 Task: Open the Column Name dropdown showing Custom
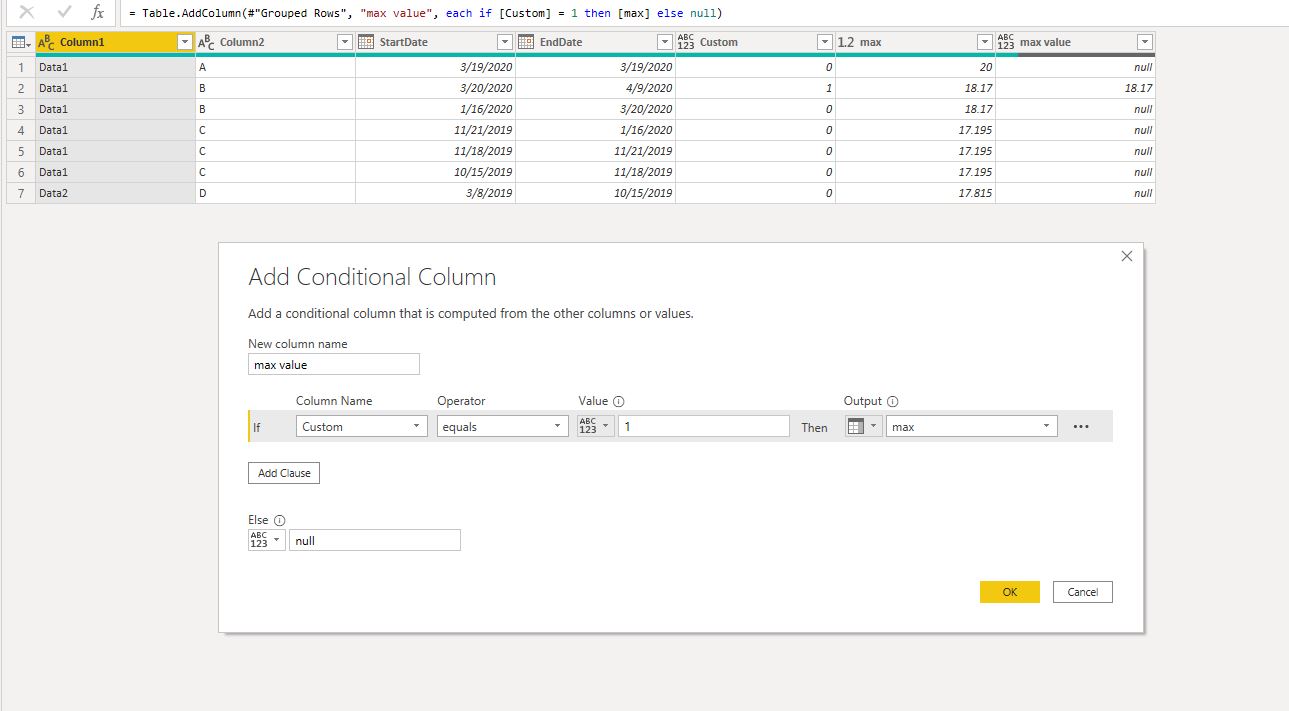[363, 426]
